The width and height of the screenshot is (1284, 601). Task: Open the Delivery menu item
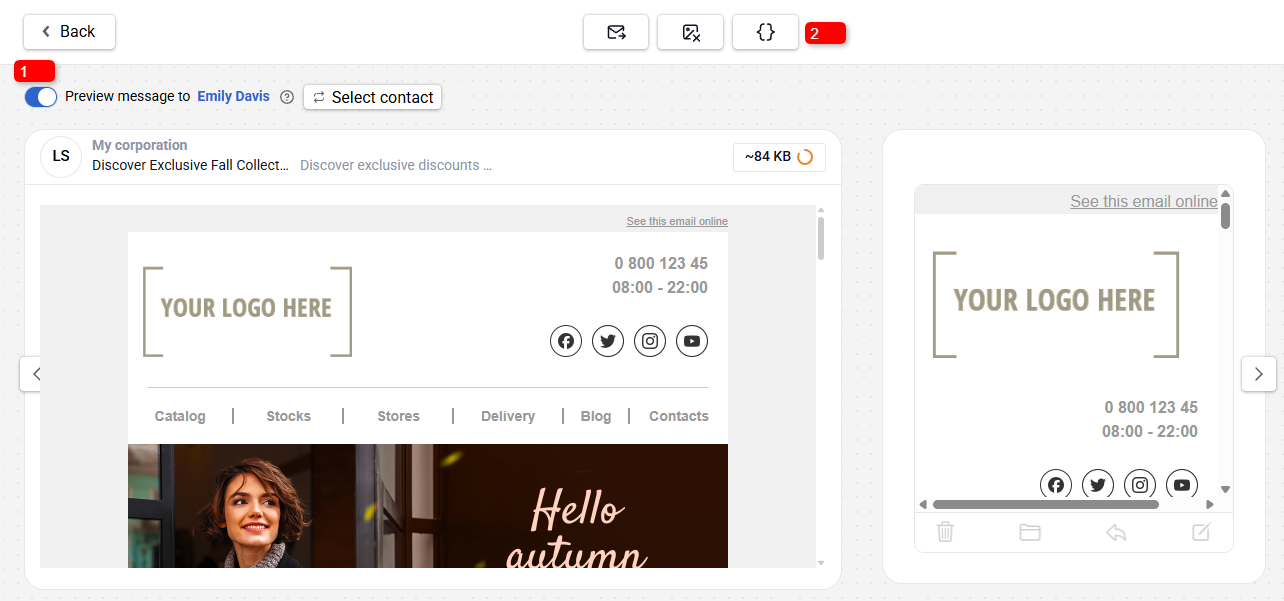click(508, 416)
